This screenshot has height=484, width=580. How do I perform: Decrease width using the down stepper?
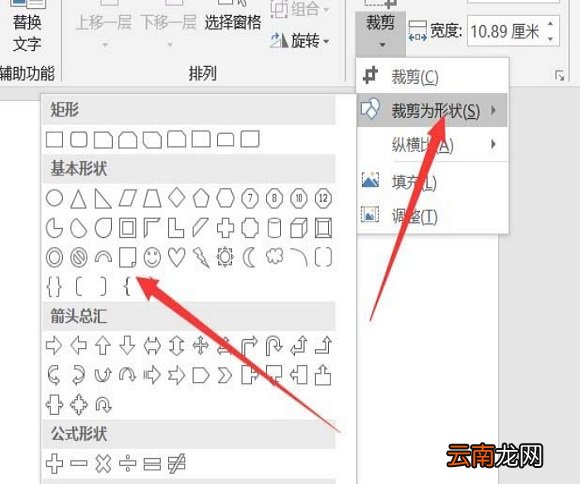pos(551,38)
